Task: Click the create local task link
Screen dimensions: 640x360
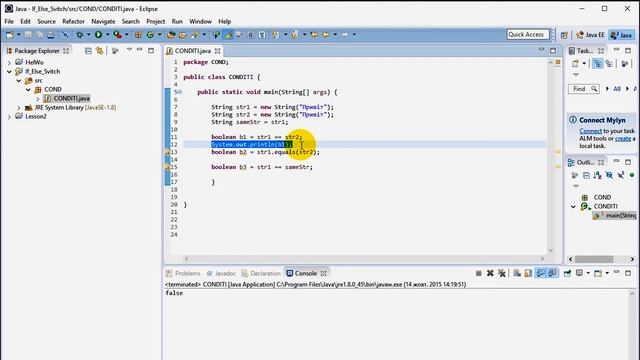Action: pyautogui.click(x=623, y=138)
